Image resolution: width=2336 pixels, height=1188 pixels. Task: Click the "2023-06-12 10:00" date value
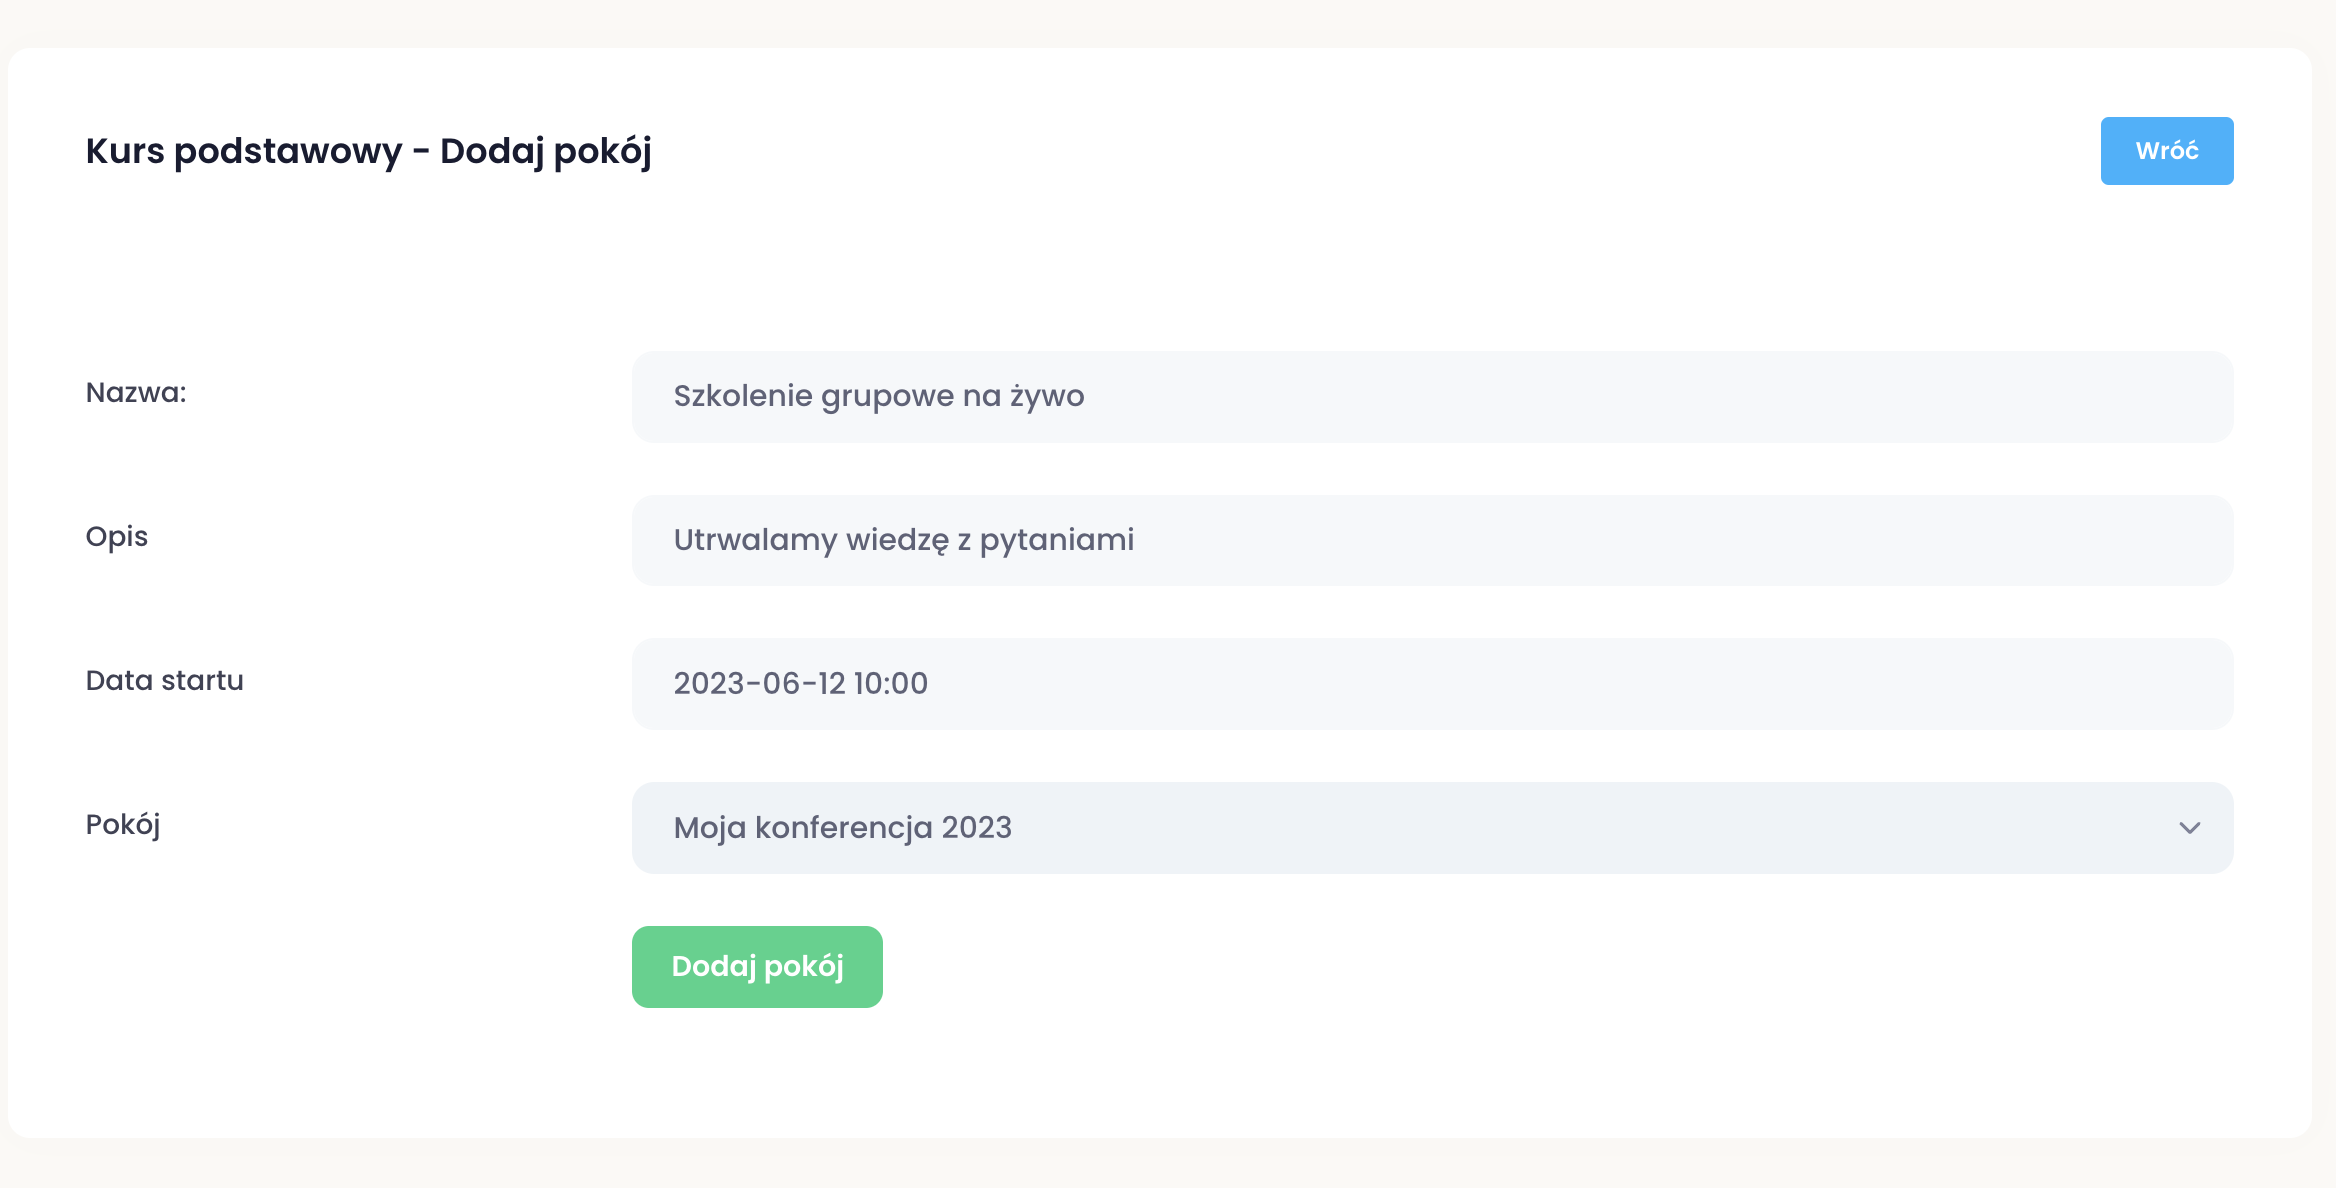[x=800, y=684]
